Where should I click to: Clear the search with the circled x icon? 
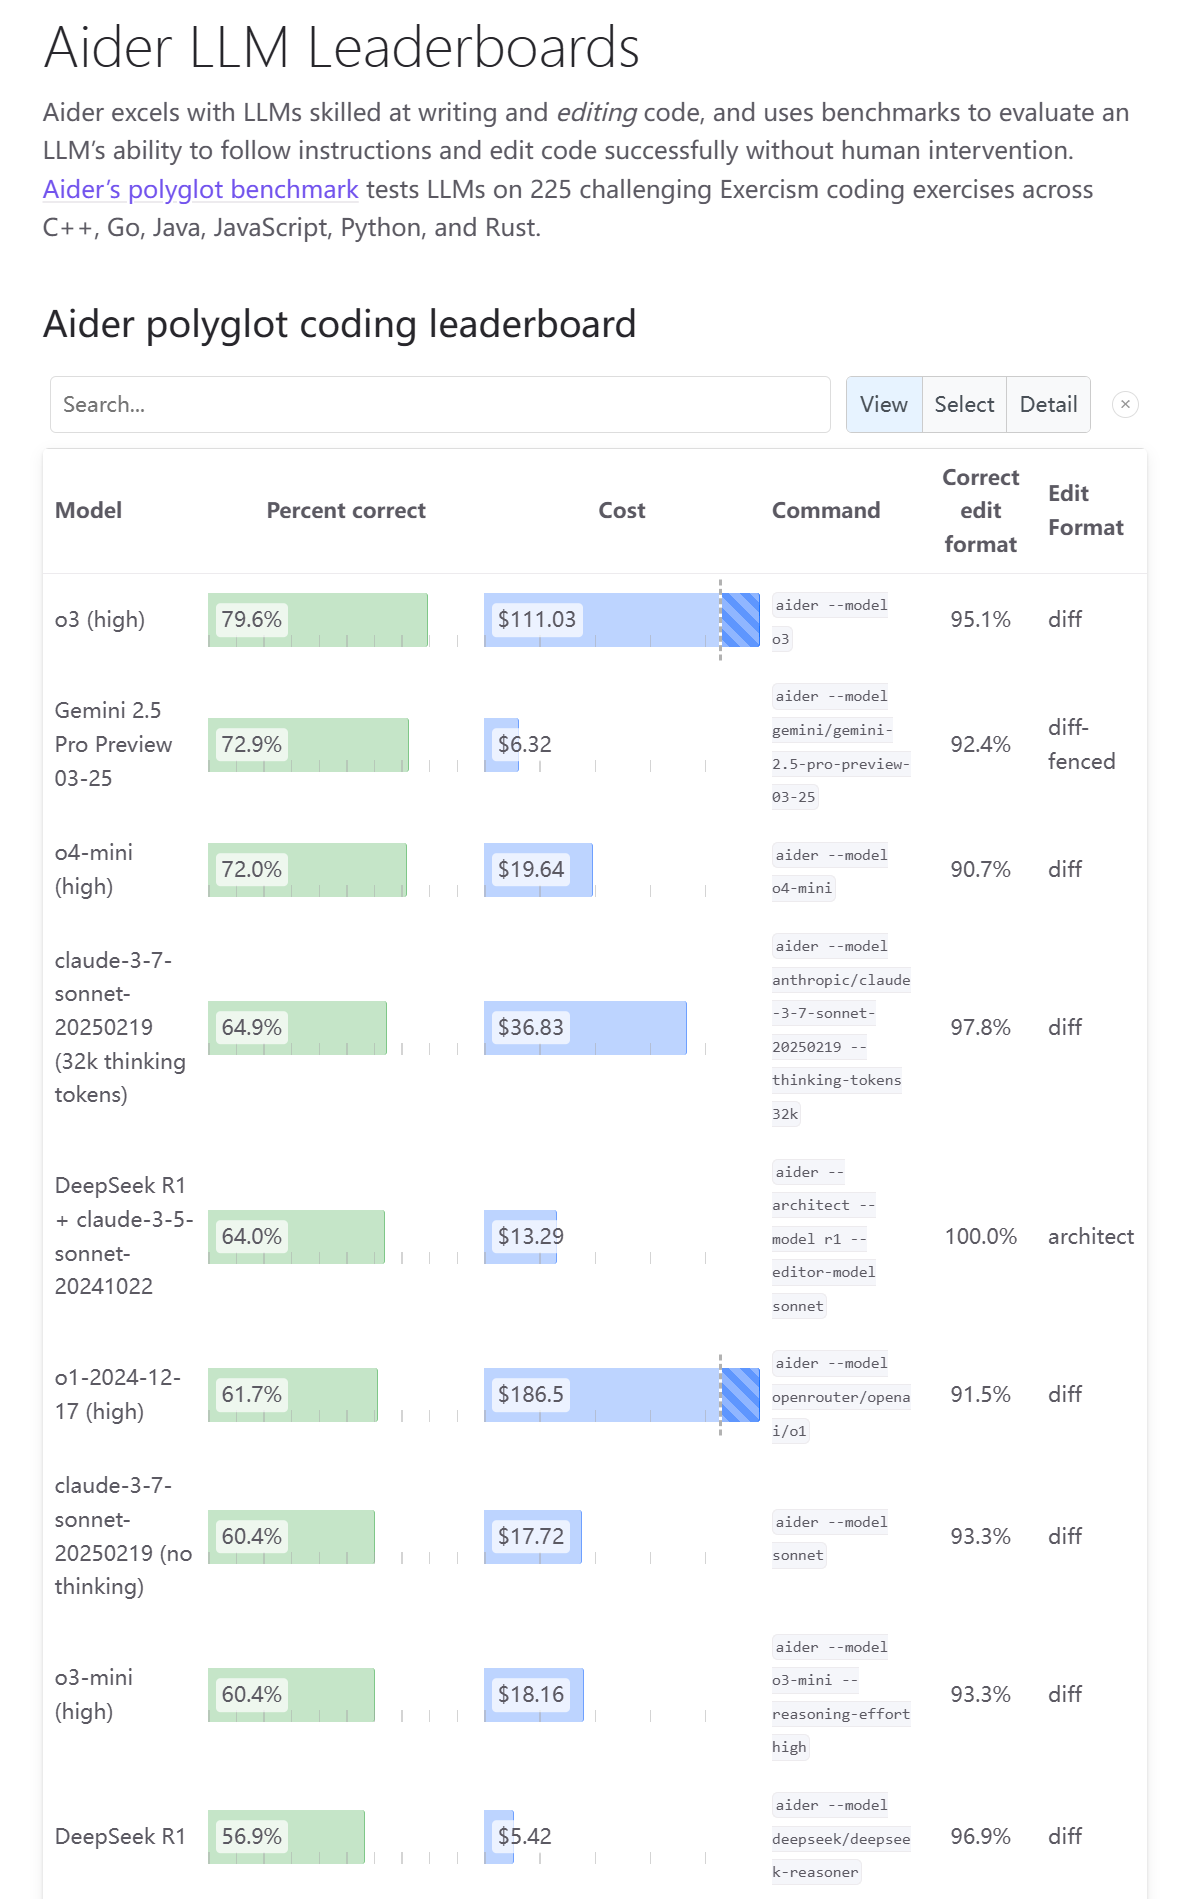tap(1125, 404)
